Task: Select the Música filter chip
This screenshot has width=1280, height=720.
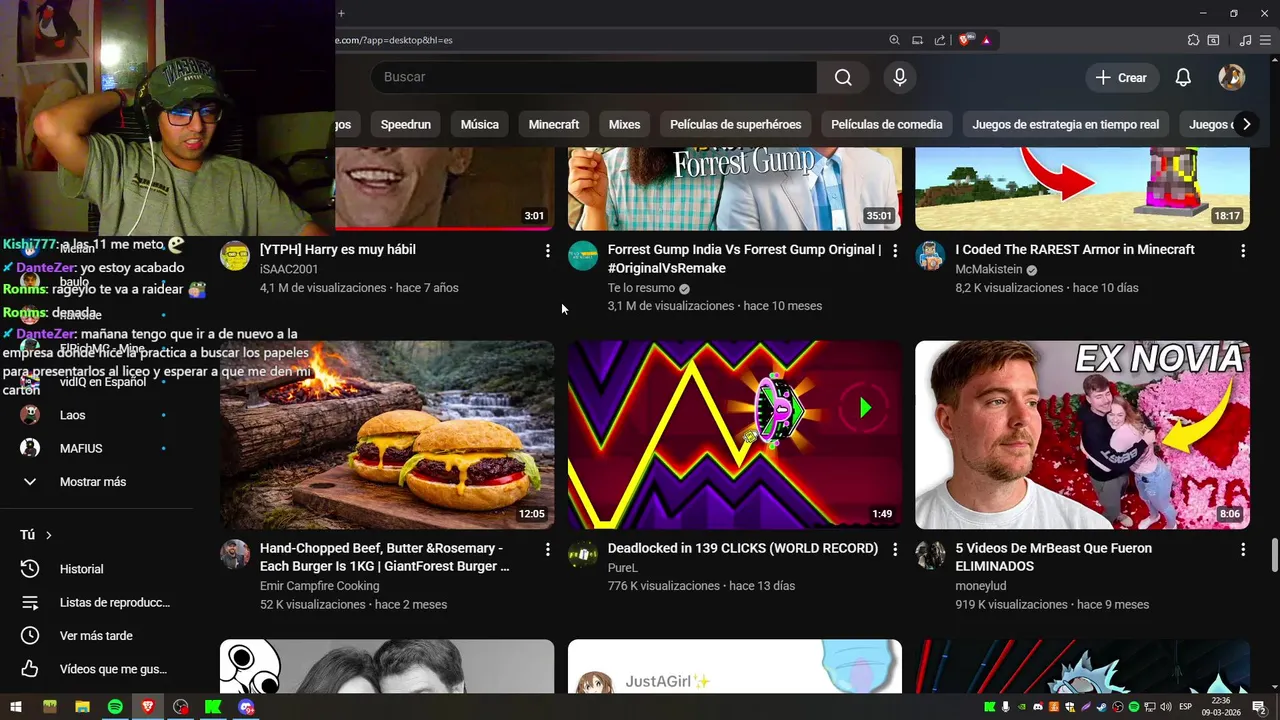Action: coord(479,124)
